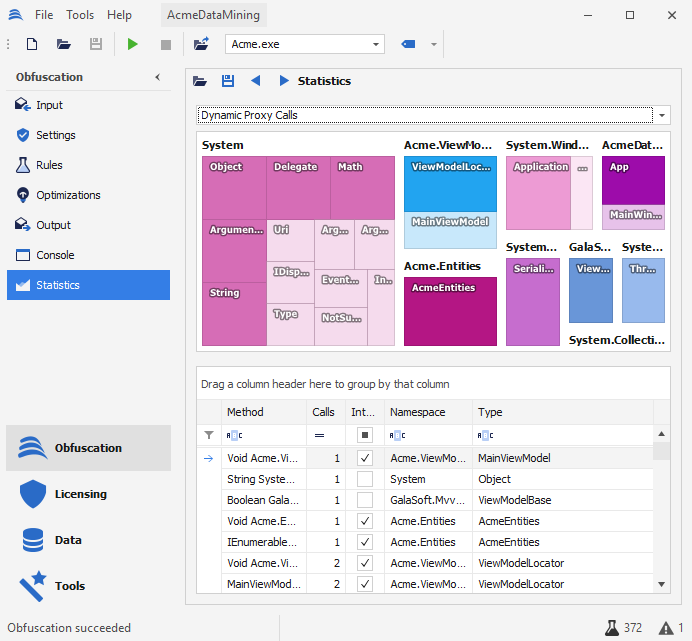Click the New file toolbar icon

pos(32,44)
